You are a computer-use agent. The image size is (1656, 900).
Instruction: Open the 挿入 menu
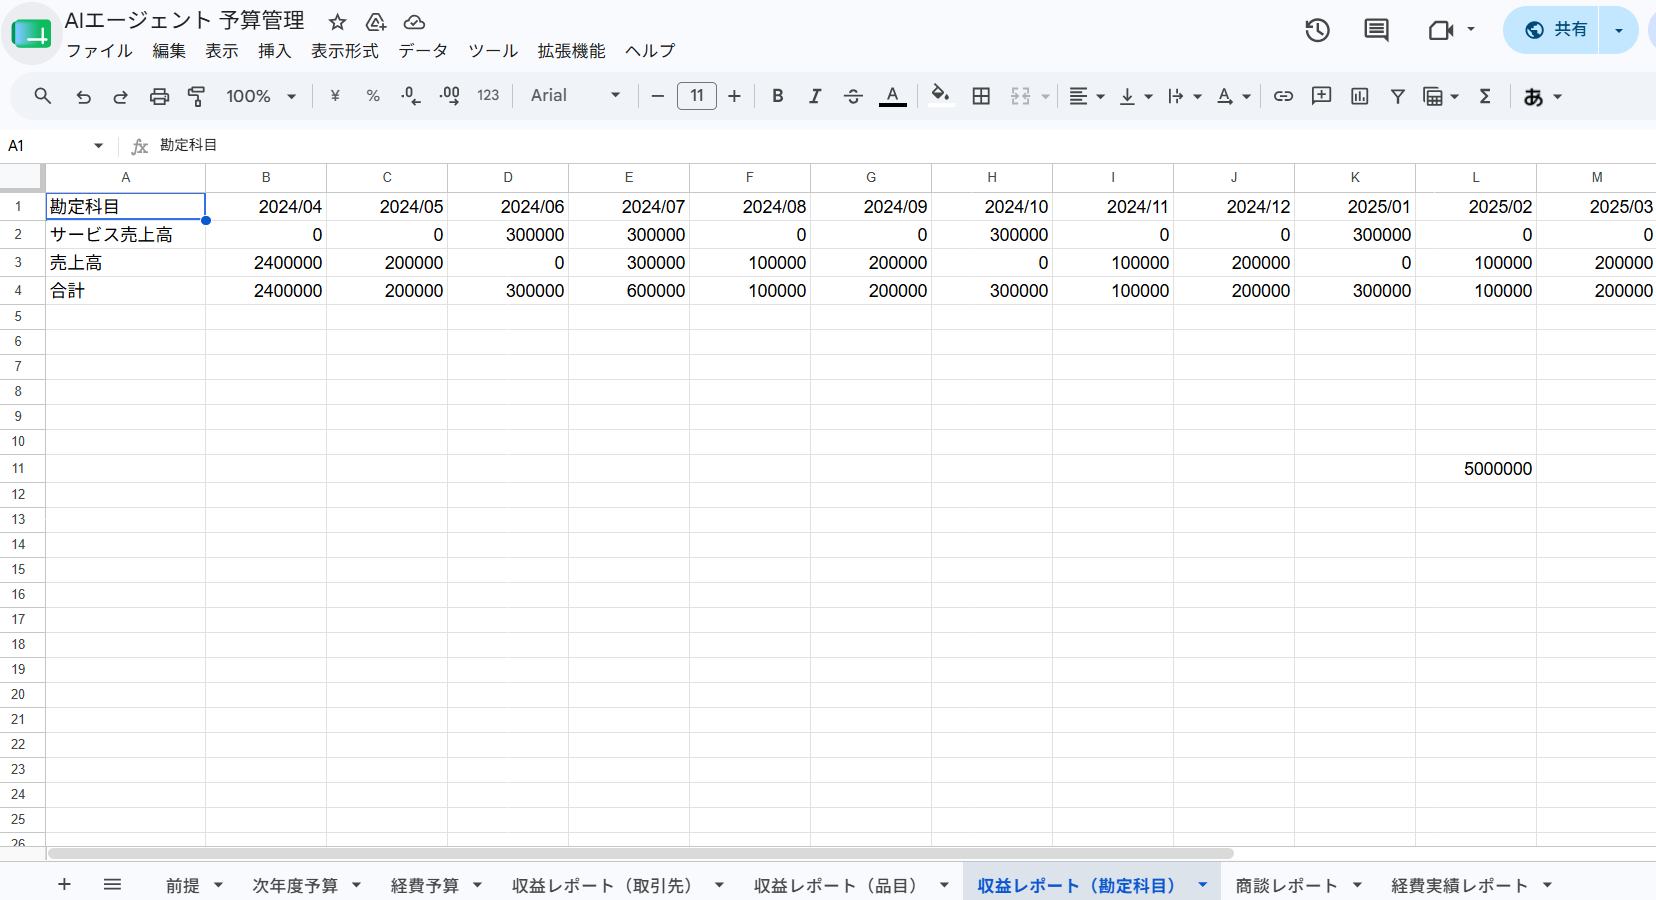click(274, 51)
